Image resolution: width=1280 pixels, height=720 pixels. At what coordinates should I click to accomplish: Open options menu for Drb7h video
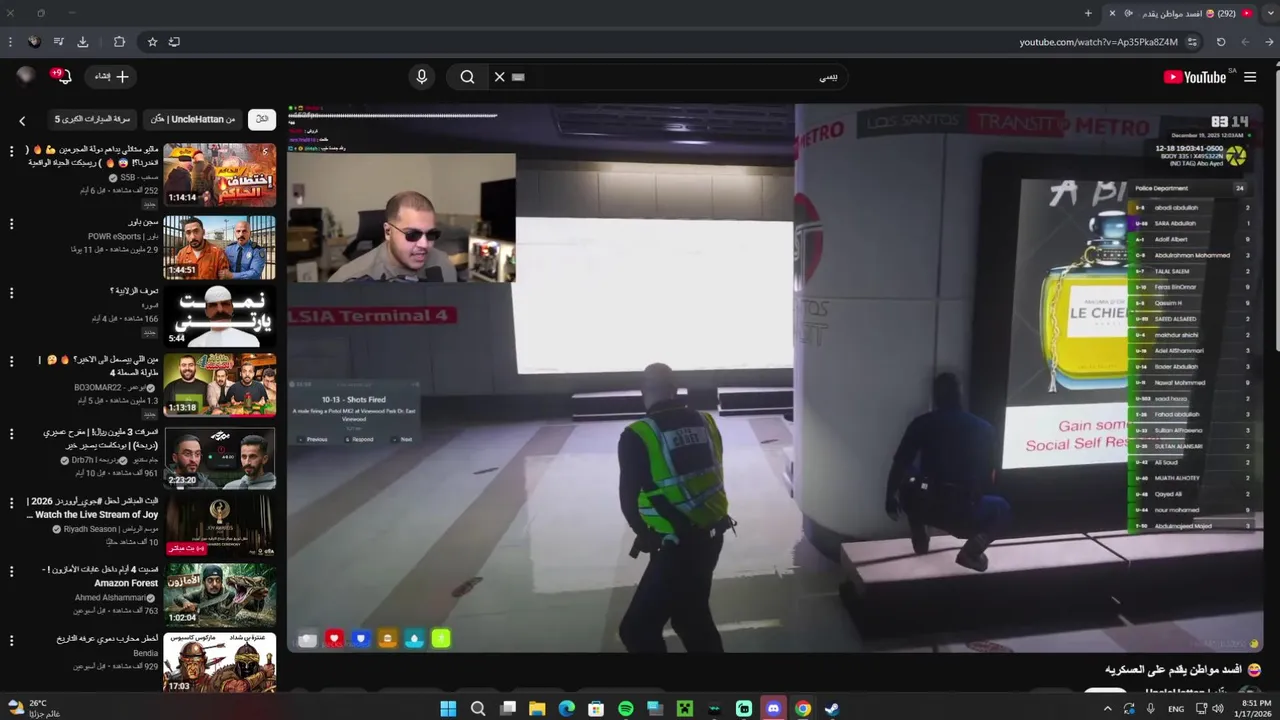(x=12, y=434)
